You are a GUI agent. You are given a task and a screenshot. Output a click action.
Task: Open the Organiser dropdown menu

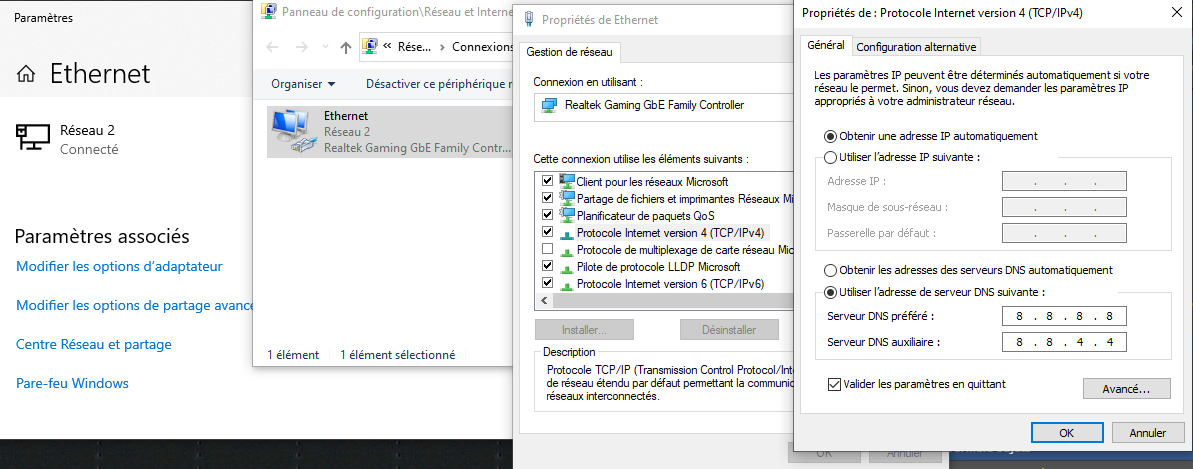[303, 84]
